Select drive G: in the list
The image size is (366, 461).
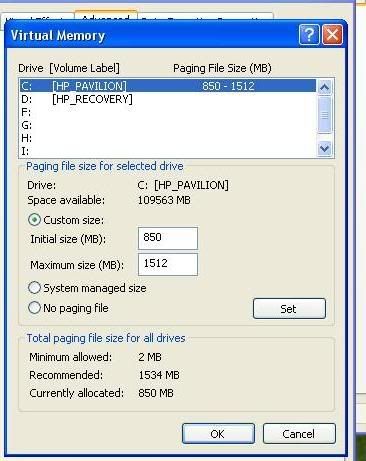tap(168, 125)
